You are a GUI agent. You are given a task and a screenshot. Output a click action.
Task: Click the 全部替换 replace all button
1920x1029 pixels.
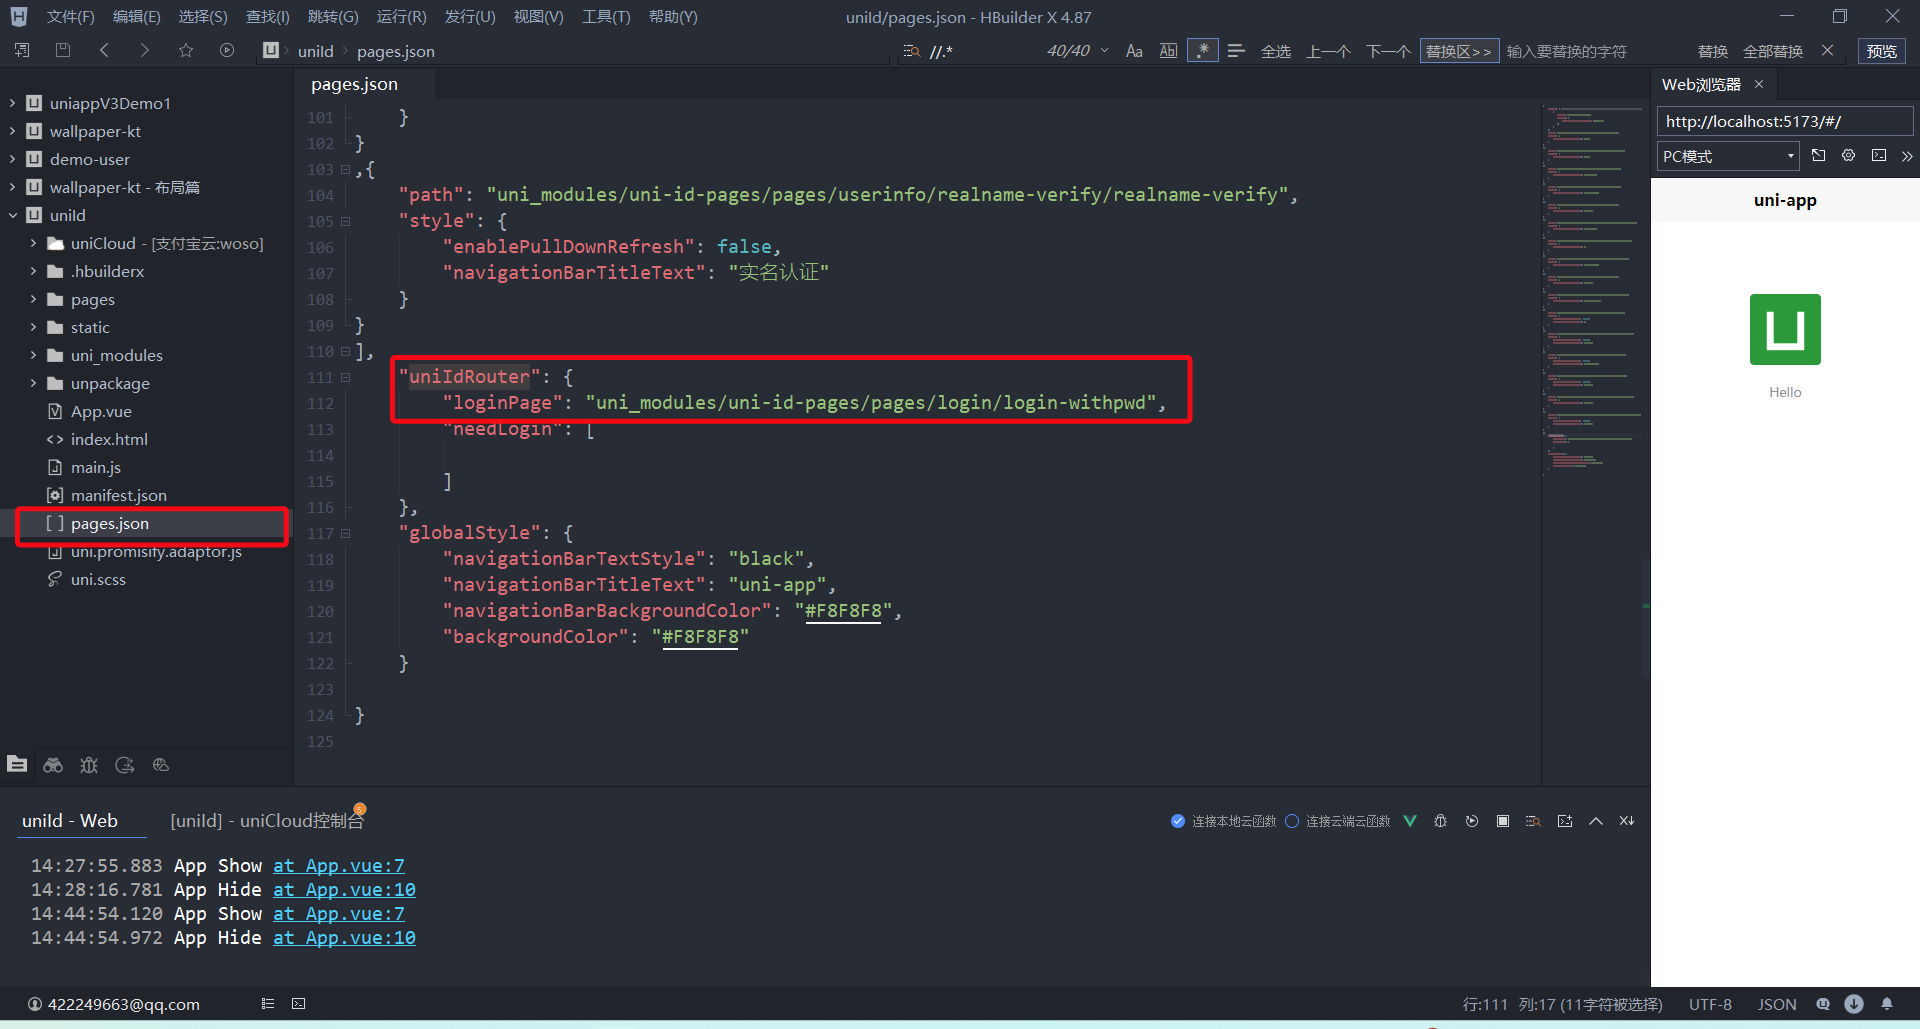point(1772,51)
